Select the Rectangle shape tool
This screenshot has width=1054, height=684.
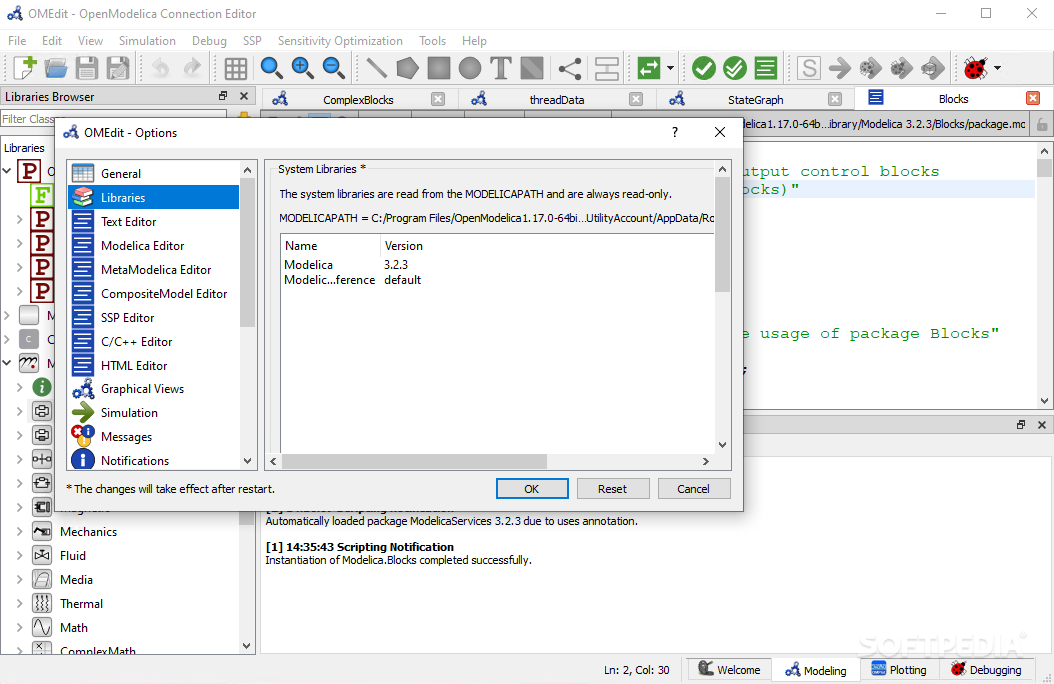(439, 68)
